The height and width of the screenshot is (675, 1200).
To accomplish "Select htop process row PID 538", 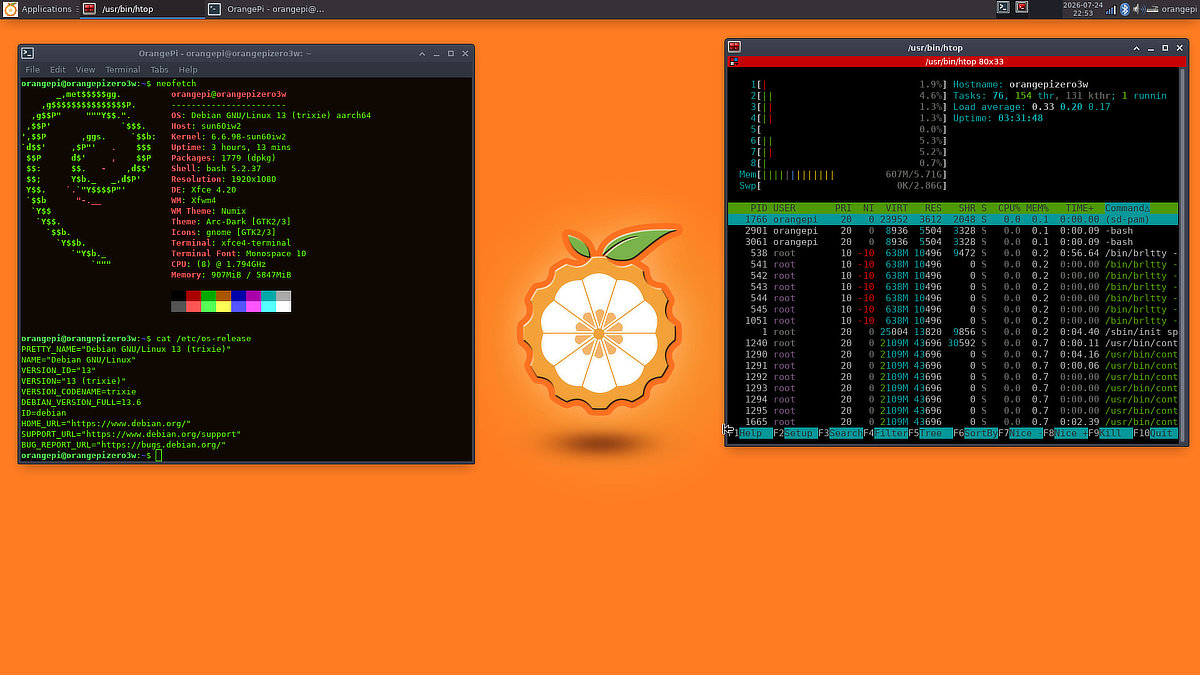I will (x=953, y=253).
